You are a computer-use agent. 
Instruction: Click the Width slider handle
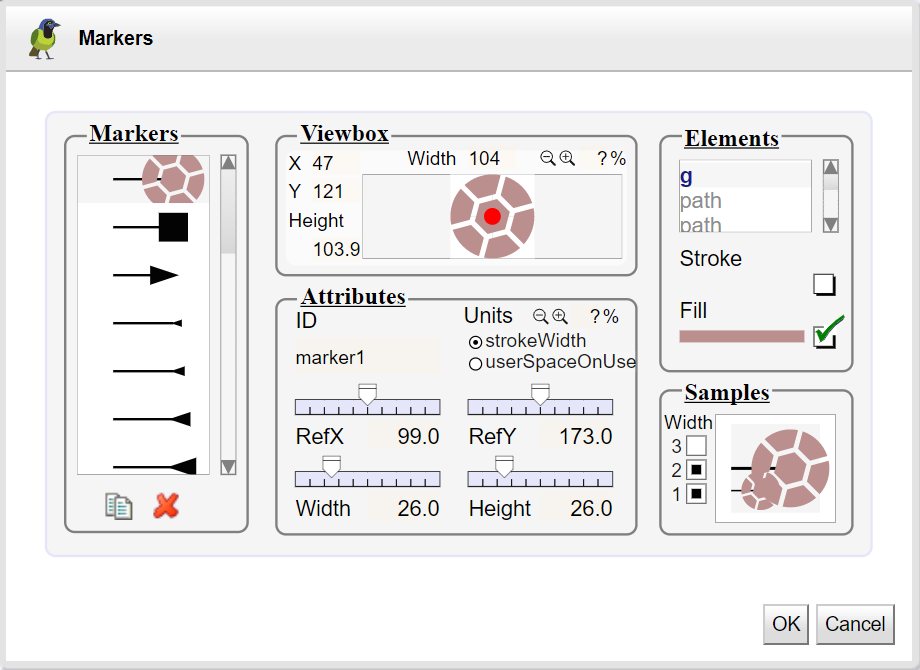pyautogui.click(x=332, y=466)
